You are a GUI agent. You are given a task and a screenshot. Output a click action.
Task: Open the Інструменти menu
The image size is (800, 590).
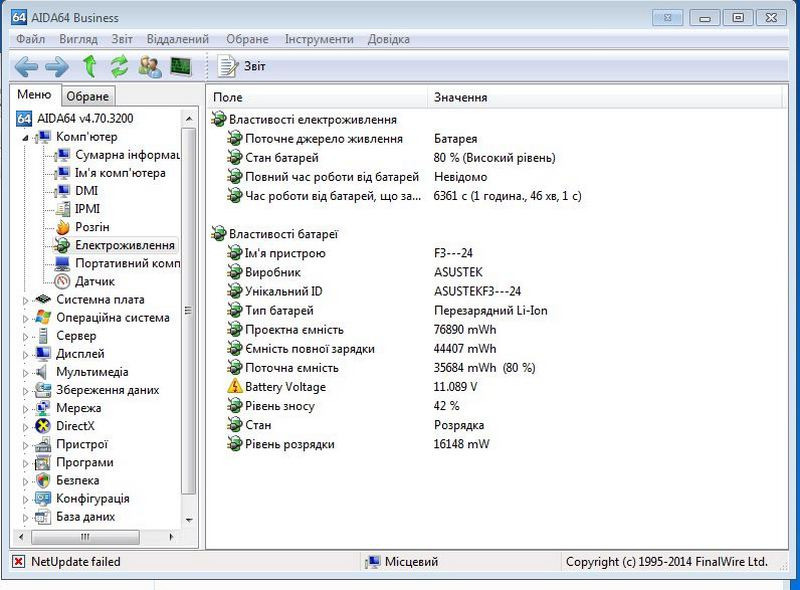(x=319, y=39)
